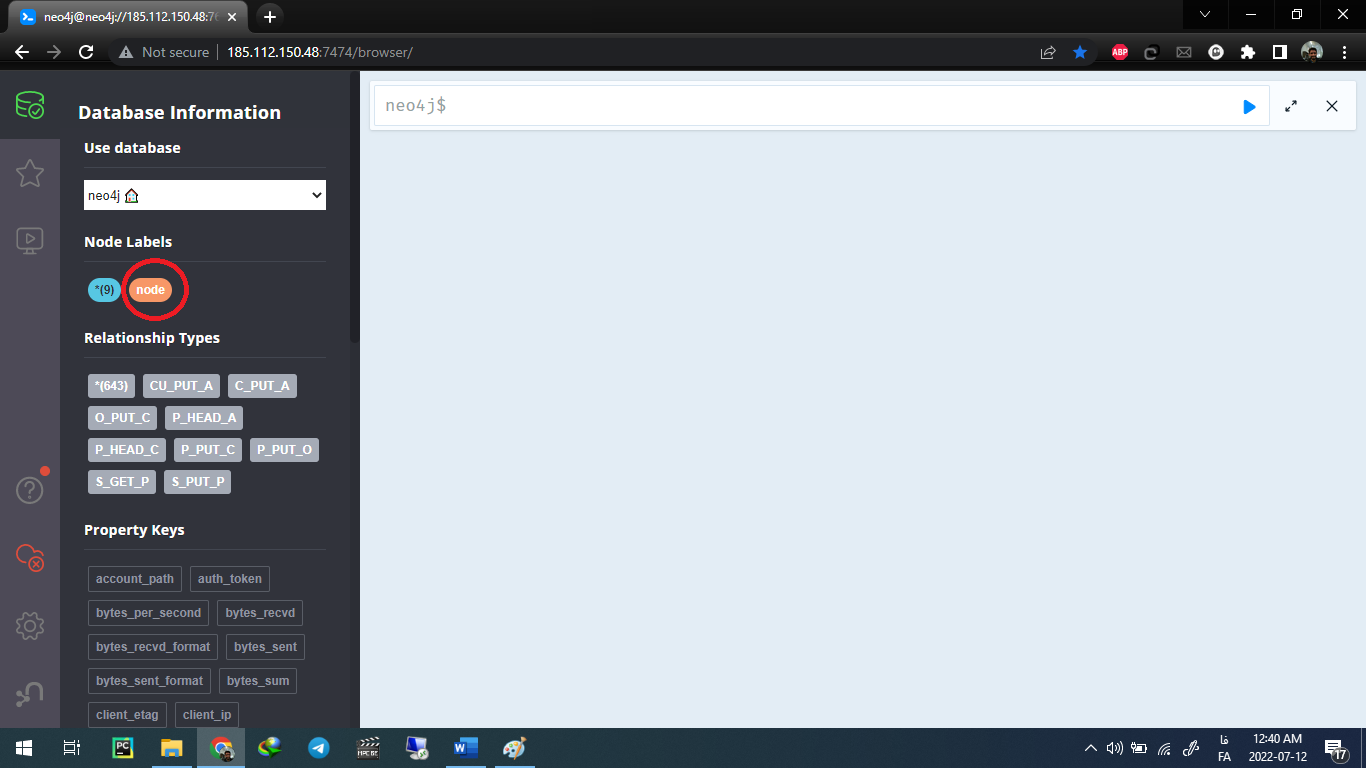
Task: Run the query with the play button
Action: click(x=1249, y=106)
